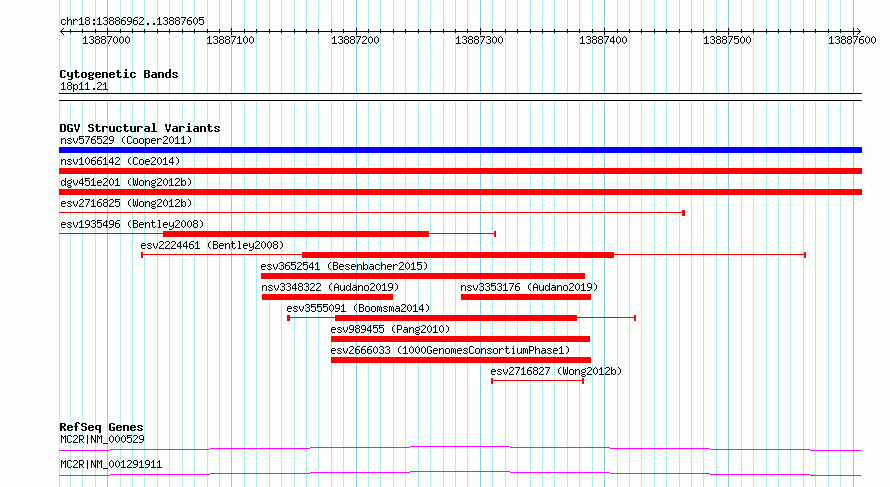Select the thin esv2716825 variant line

click(372, 213)
